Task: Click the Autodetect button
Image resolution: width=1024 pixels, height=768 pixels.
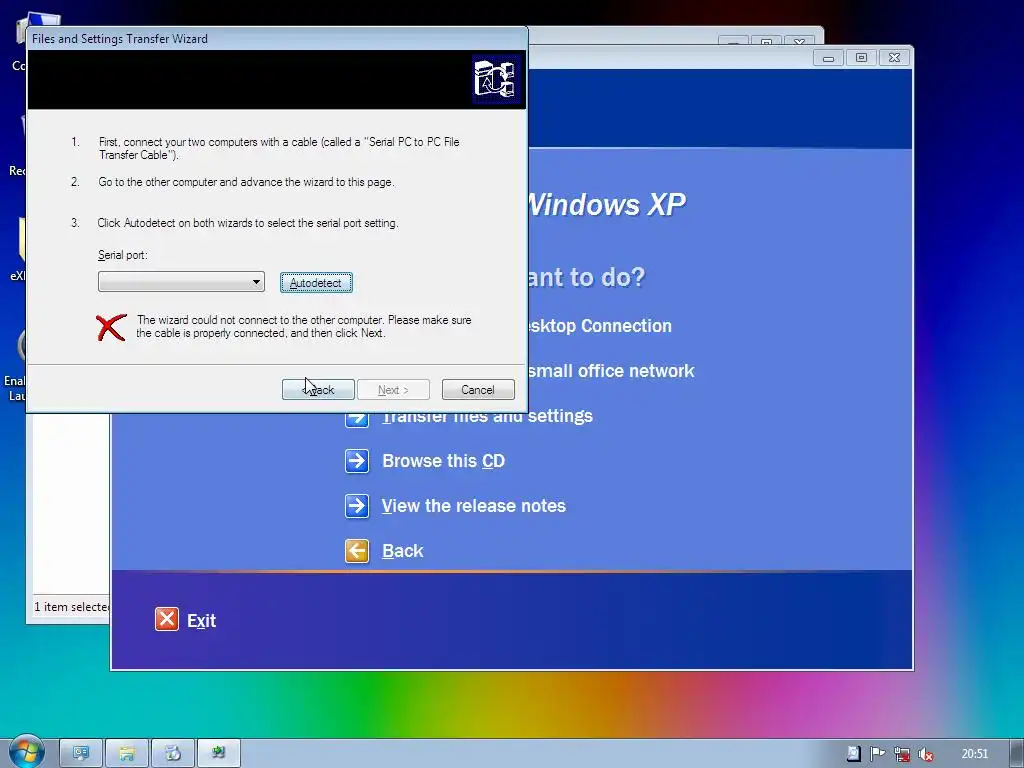Action: 316,283
